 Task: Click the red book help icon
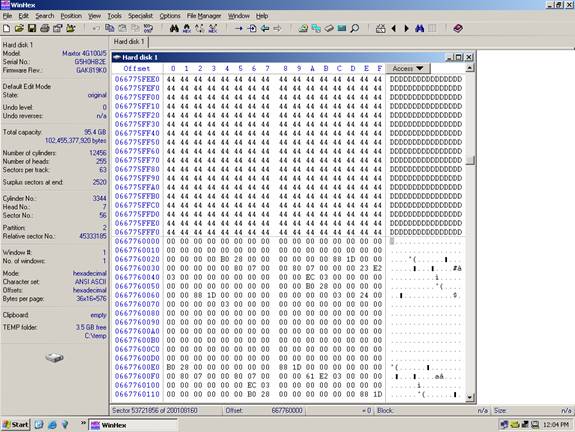tap(458, 28)
